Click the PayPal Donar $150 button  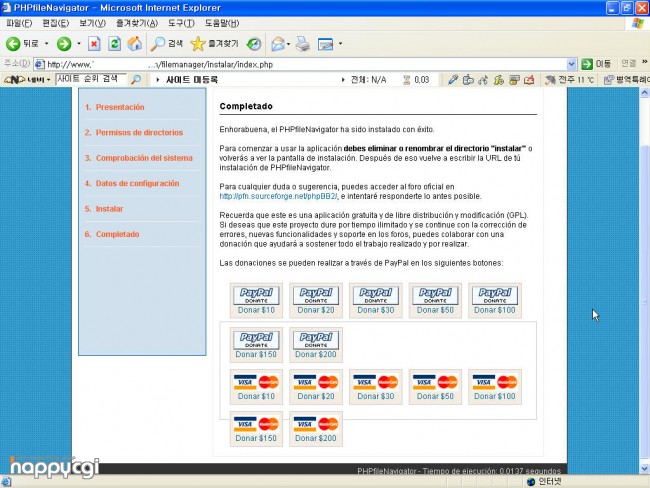(256, 345)
